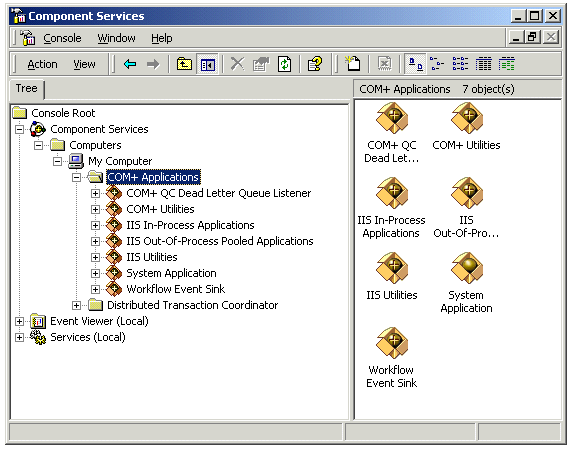Select the Tree tab
Screen dimensions: 574x454
[26, 89]
